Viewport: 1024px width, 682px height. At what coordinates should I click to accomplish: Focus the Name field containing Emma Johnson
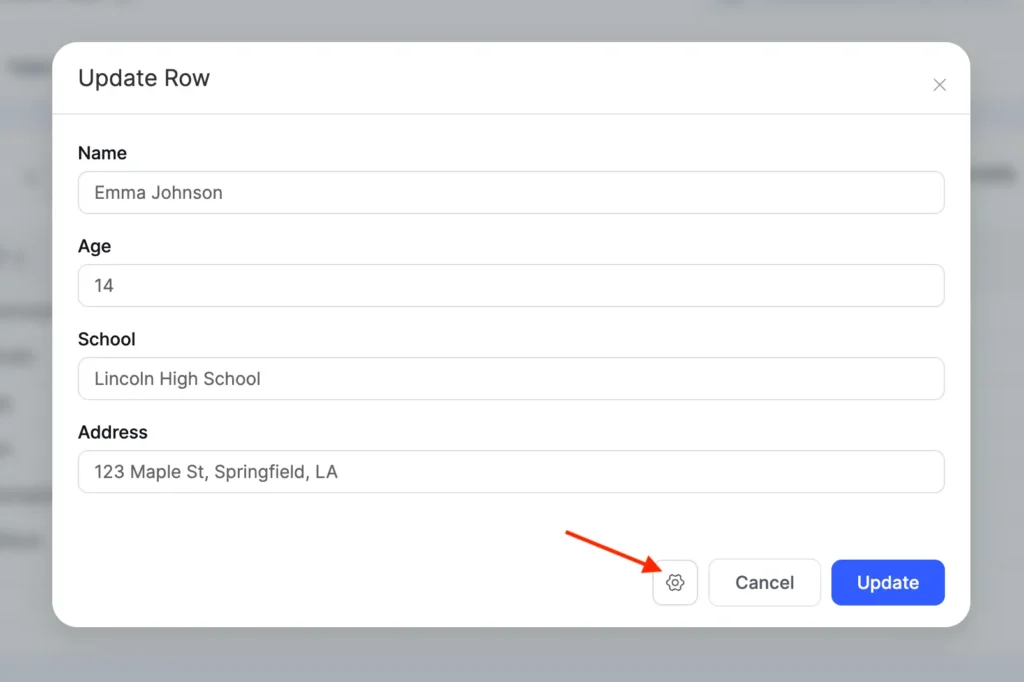(511, 193)
